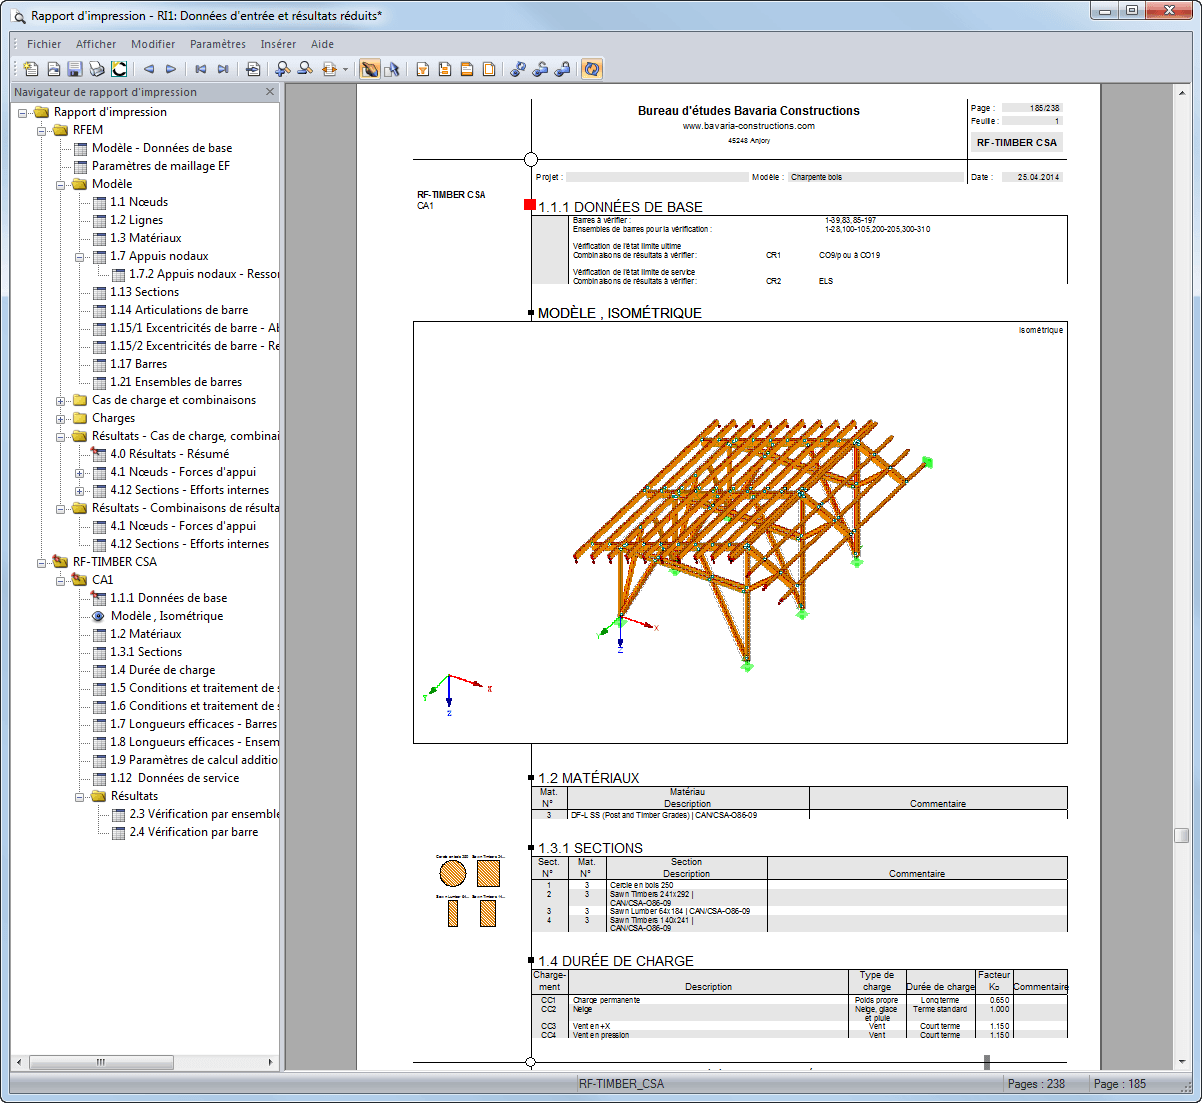Go to the next page arrow
1202x1103 pixels.
pyautogui.click(x=171, y=69)
